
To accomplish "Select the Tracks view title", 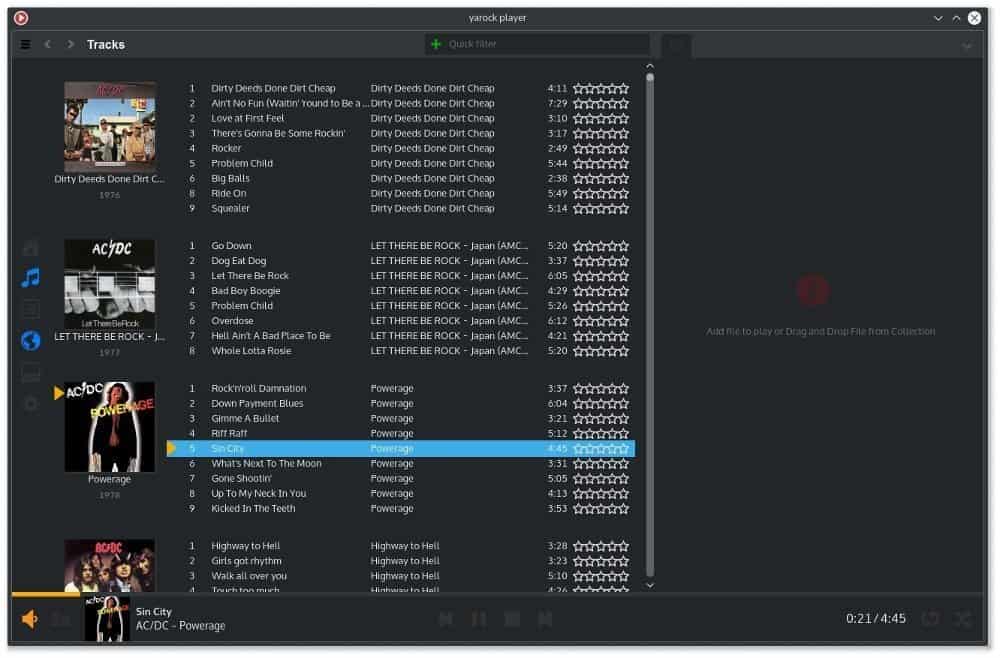I will 106,45.
